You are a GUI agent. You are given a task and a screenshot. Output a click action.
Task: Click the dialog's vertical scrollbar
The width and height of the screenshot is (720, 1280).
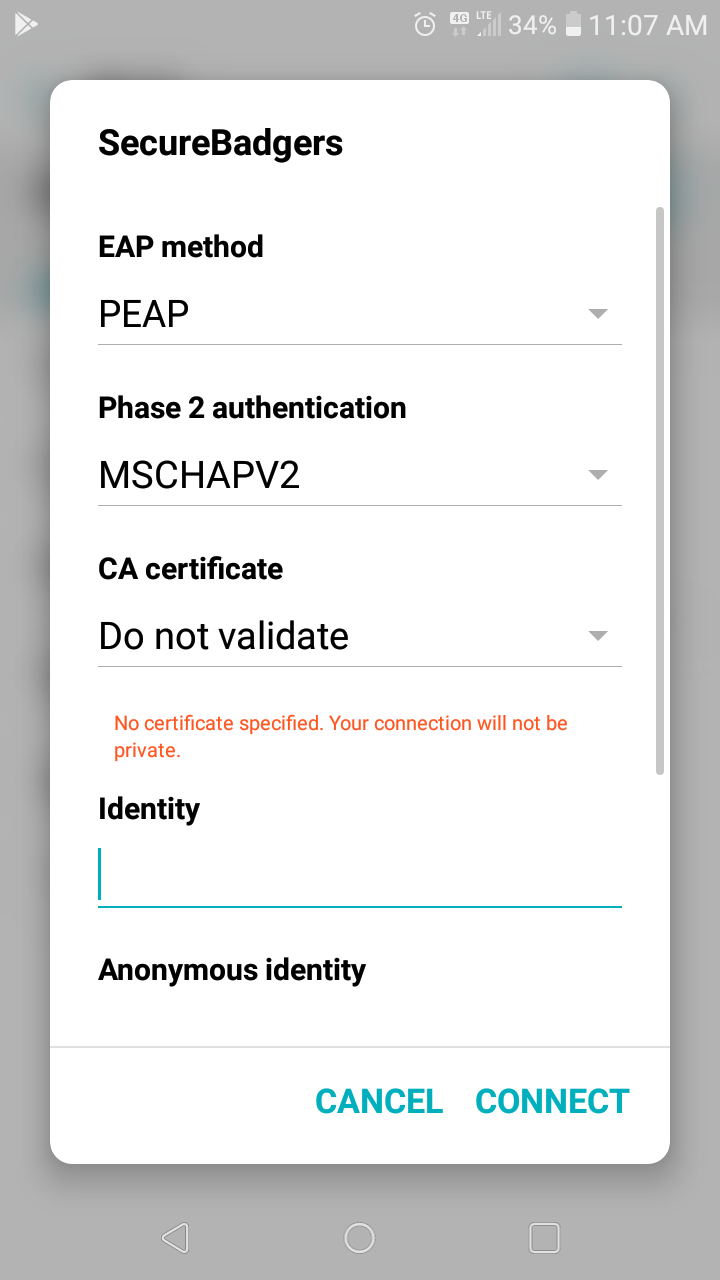pyautogui.click(x=659, y=490)
